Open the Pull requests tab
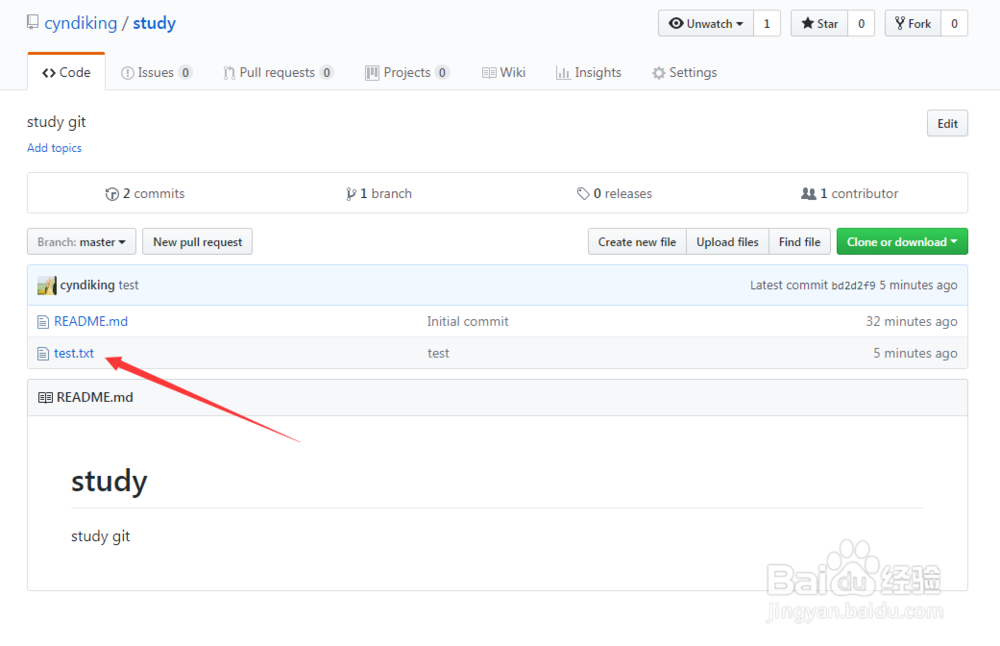1000x646 pixels. [x=278, y=73]
